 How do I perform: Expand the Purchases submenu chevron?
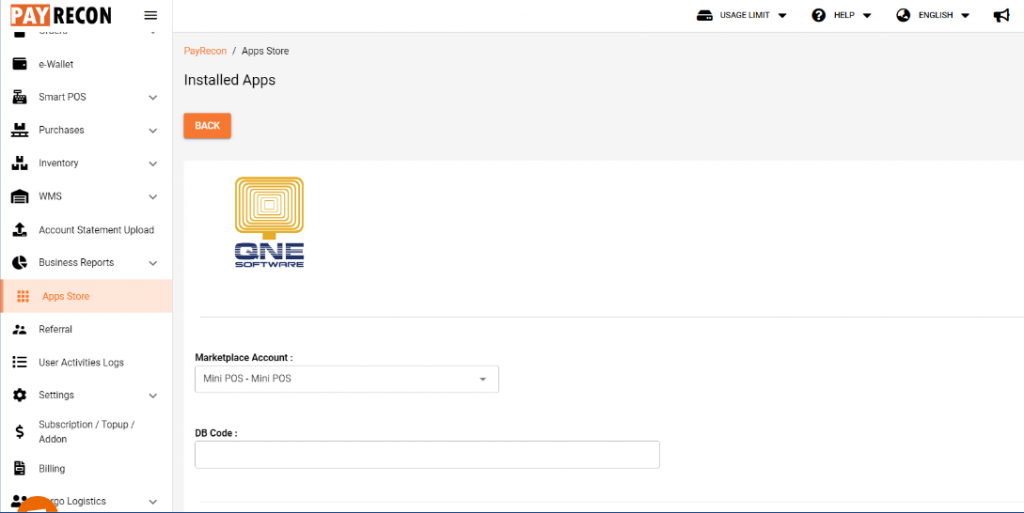coord(153,131)
